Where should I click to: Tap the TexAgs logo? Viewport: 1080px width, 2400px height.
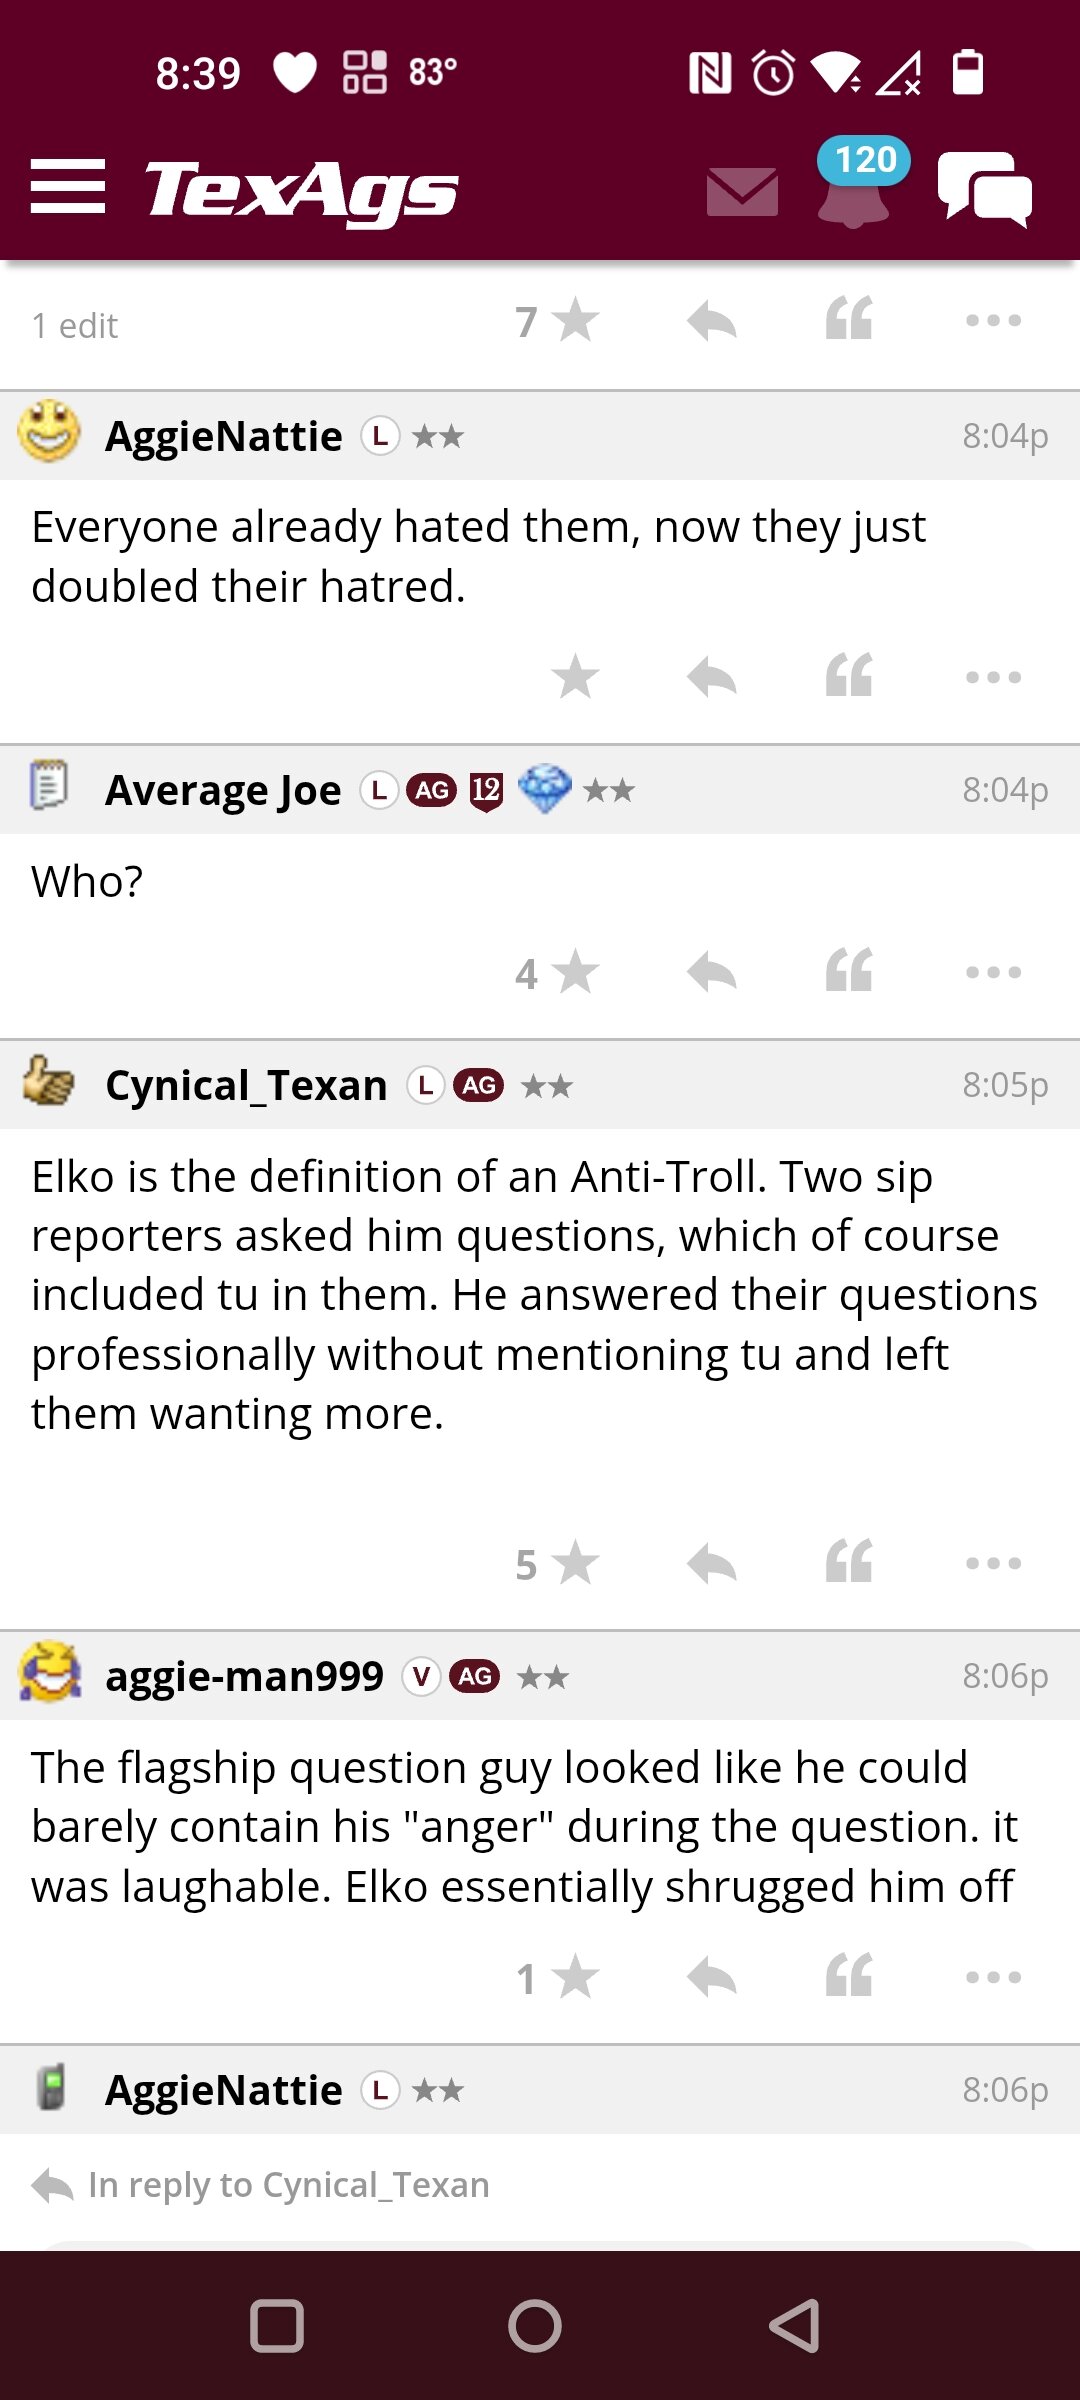pos(302,190)
